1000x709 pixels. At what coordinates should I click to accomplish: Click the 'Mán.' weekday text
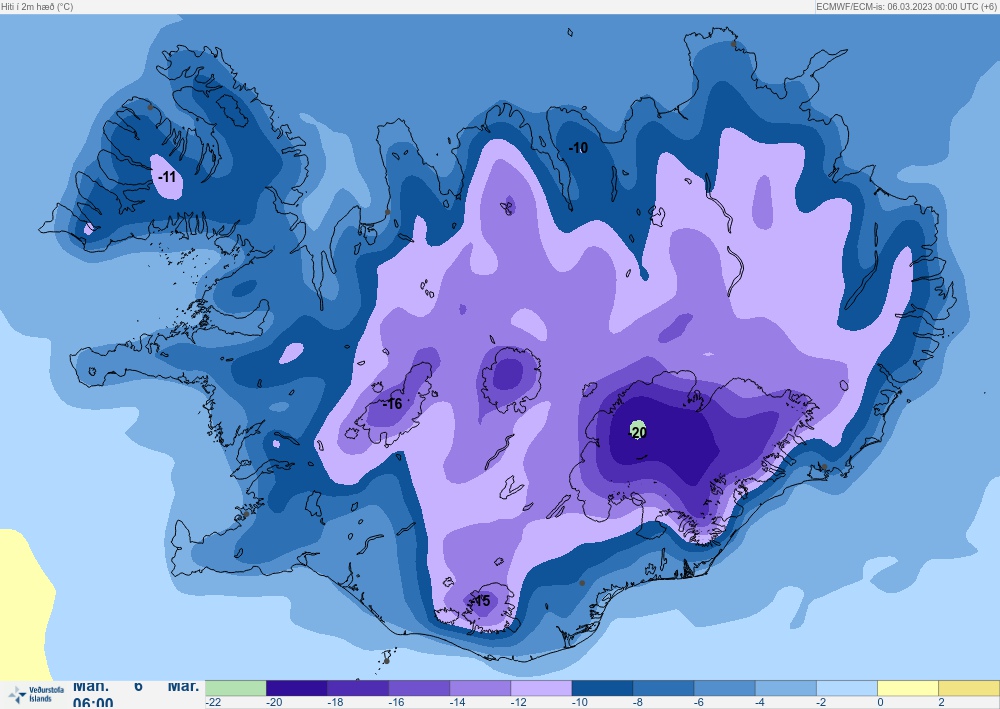pyautogui.click(x=91, y=687)
